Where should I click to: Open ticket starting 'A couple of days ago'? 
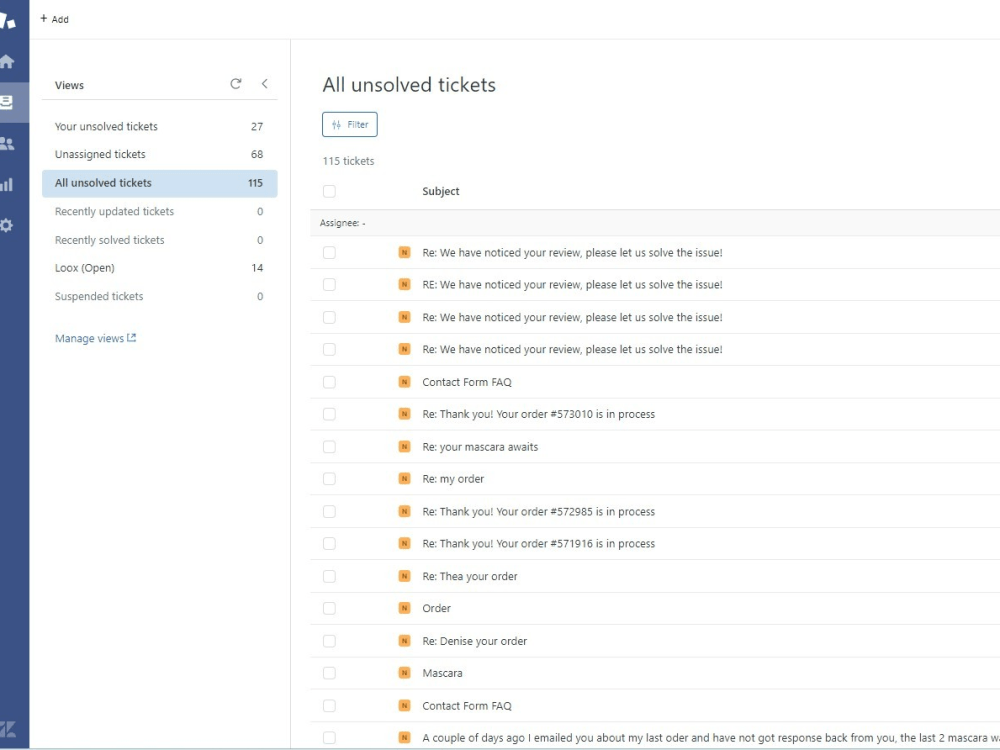pos(710,738)
